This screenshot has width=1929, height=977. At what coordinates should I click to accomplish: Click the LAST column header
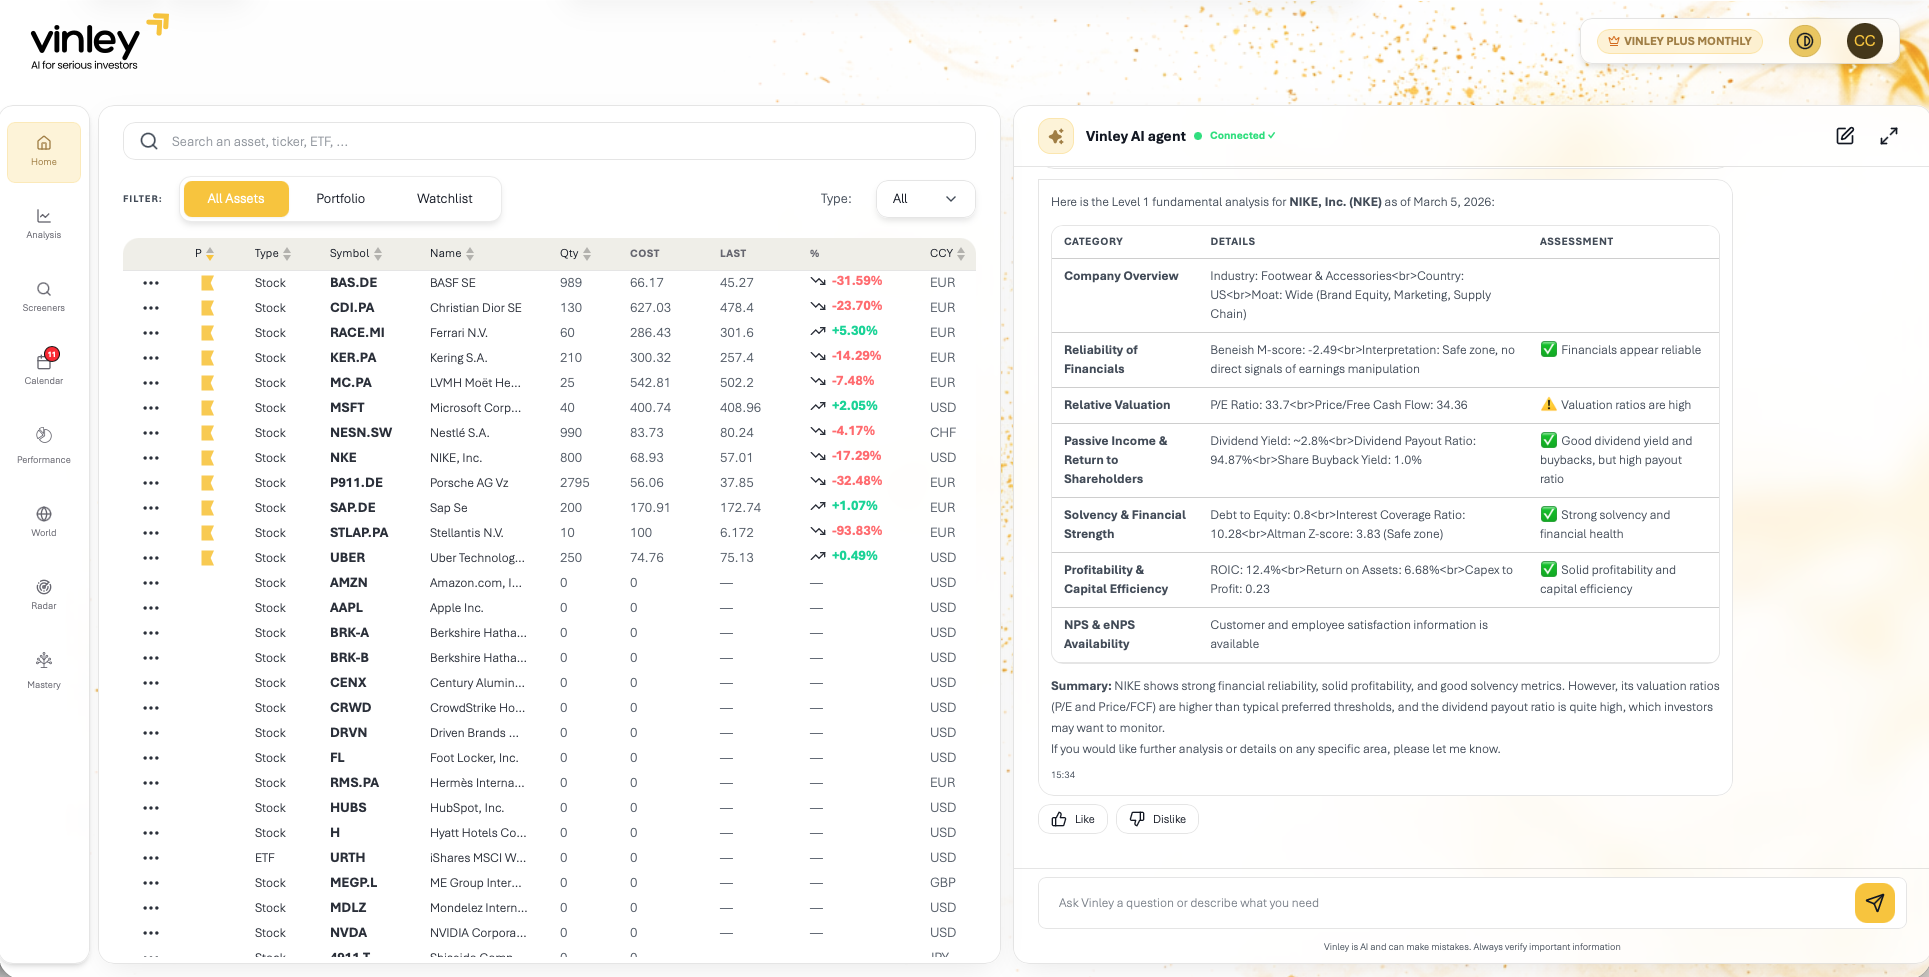733,254
